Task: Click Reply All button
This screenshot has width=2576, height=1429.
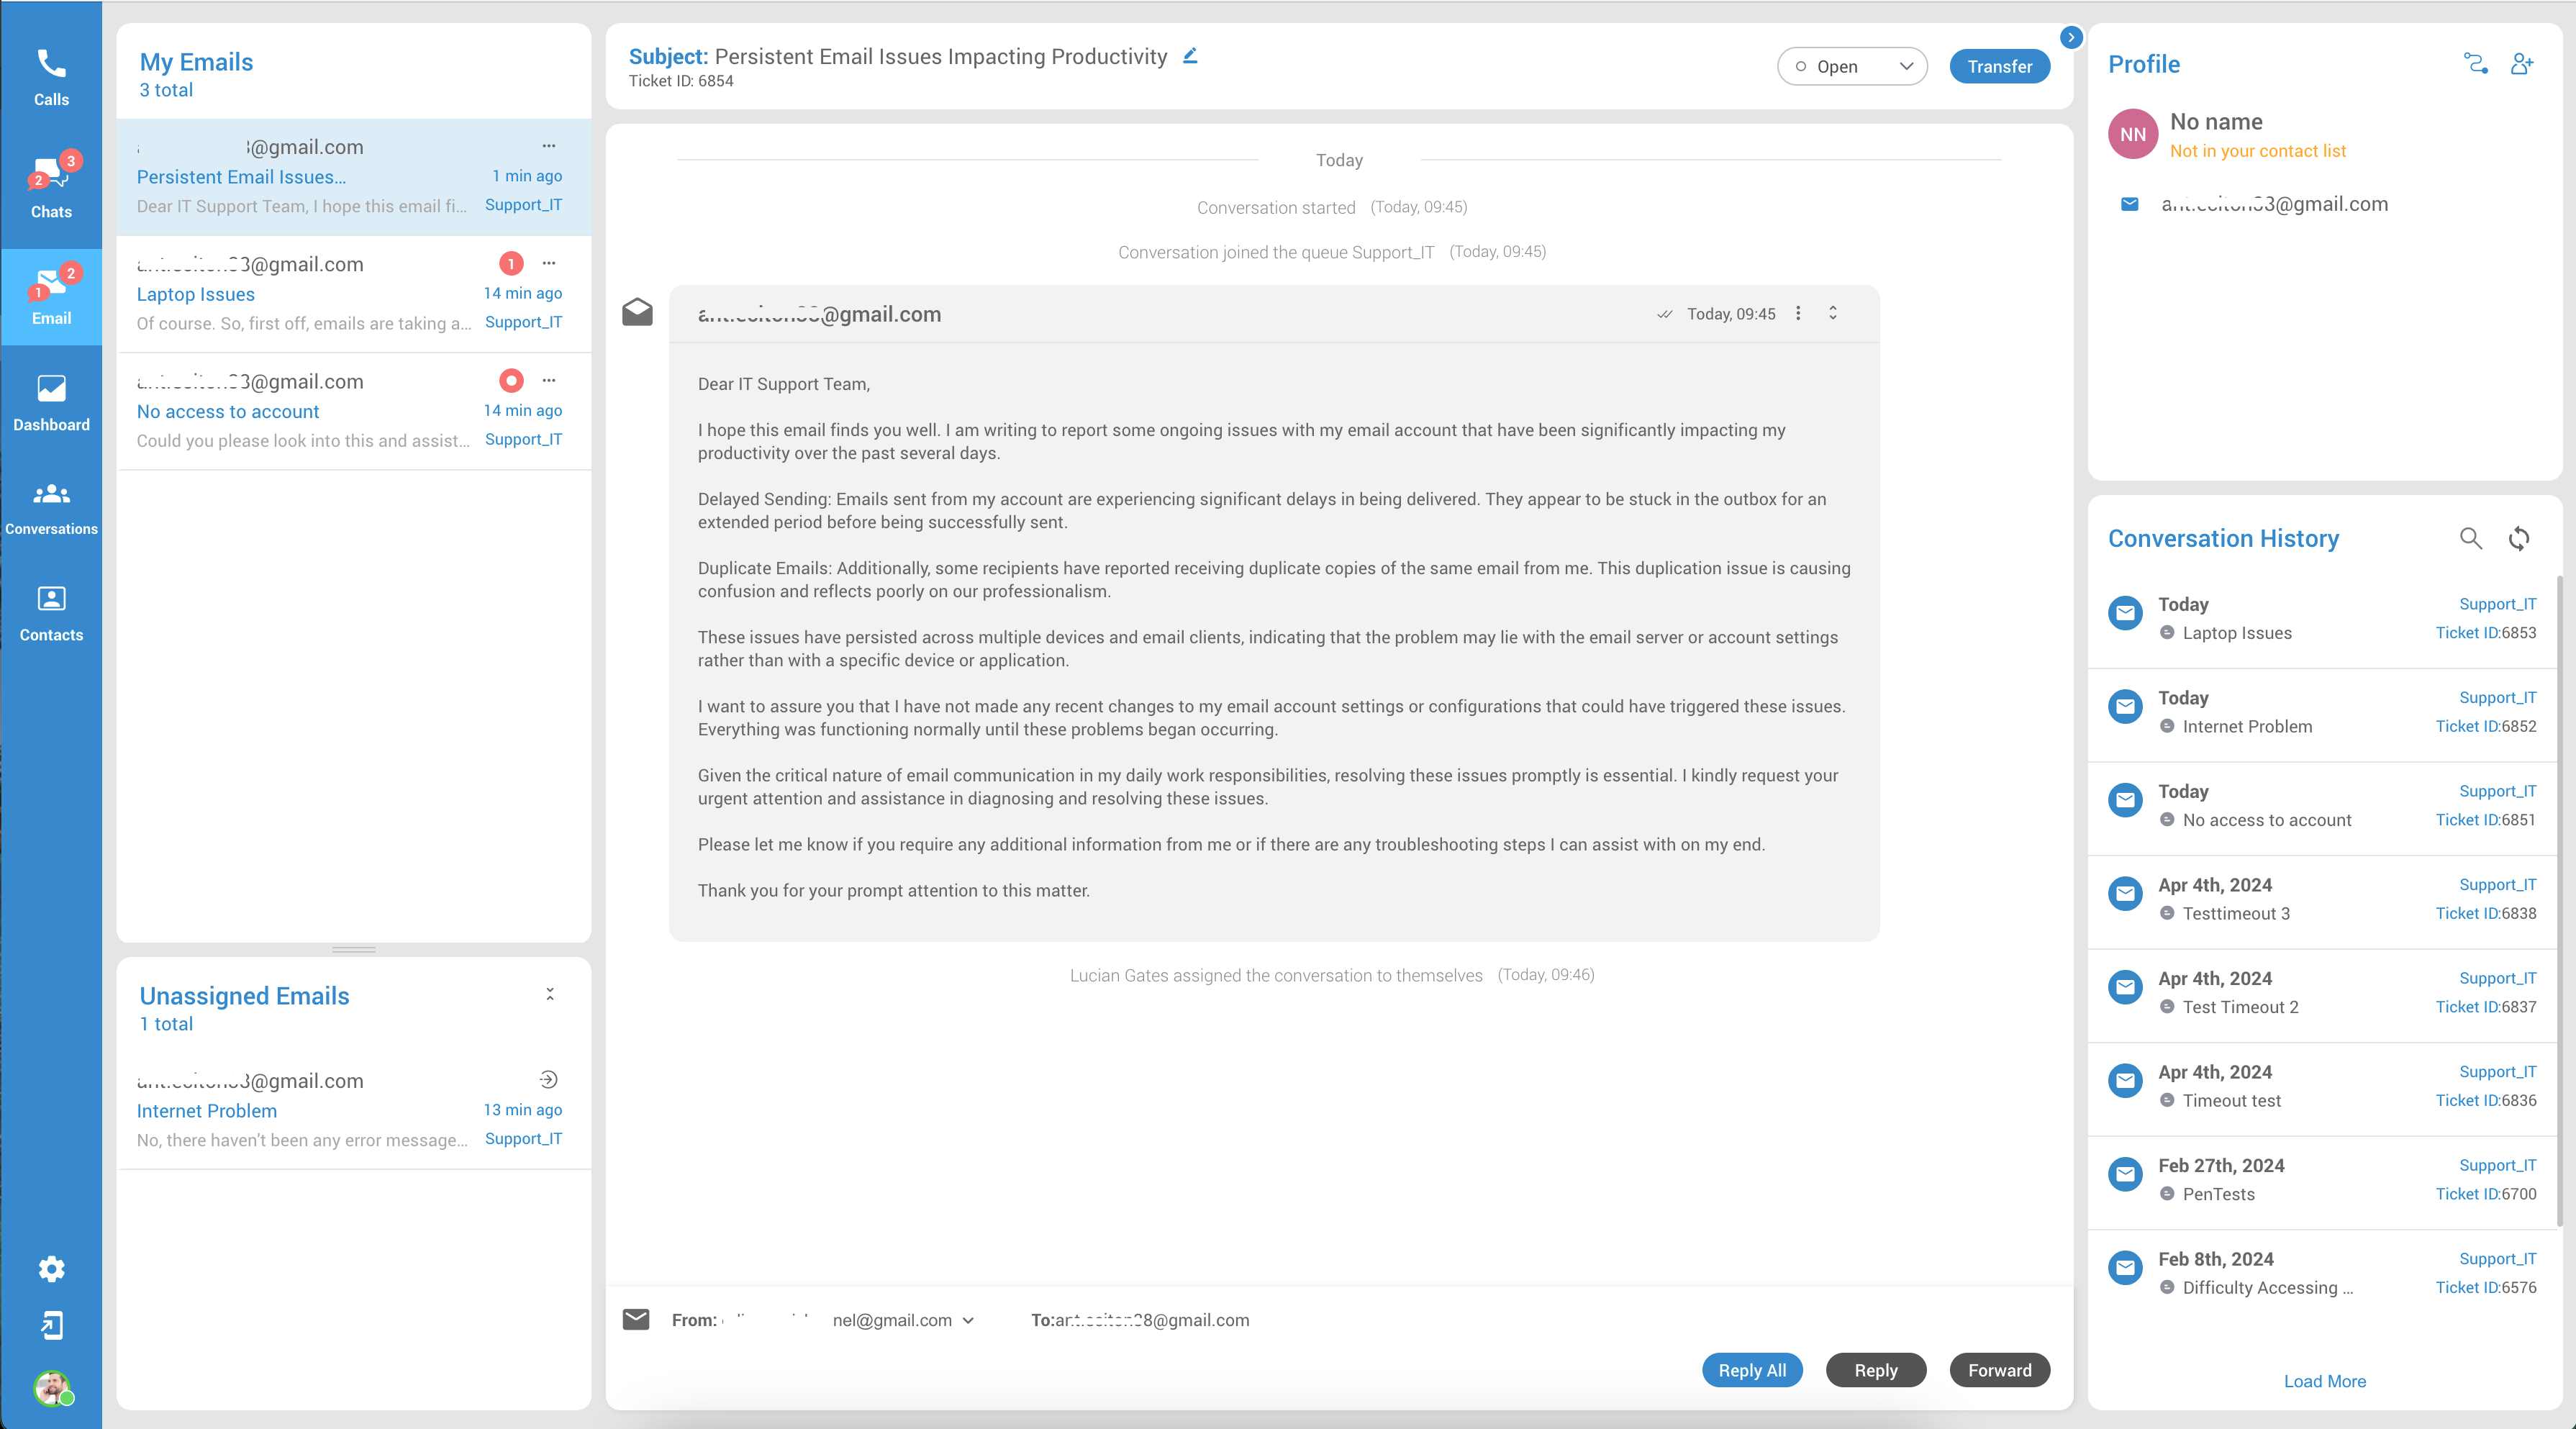Action: (x=1752, y=1370)
